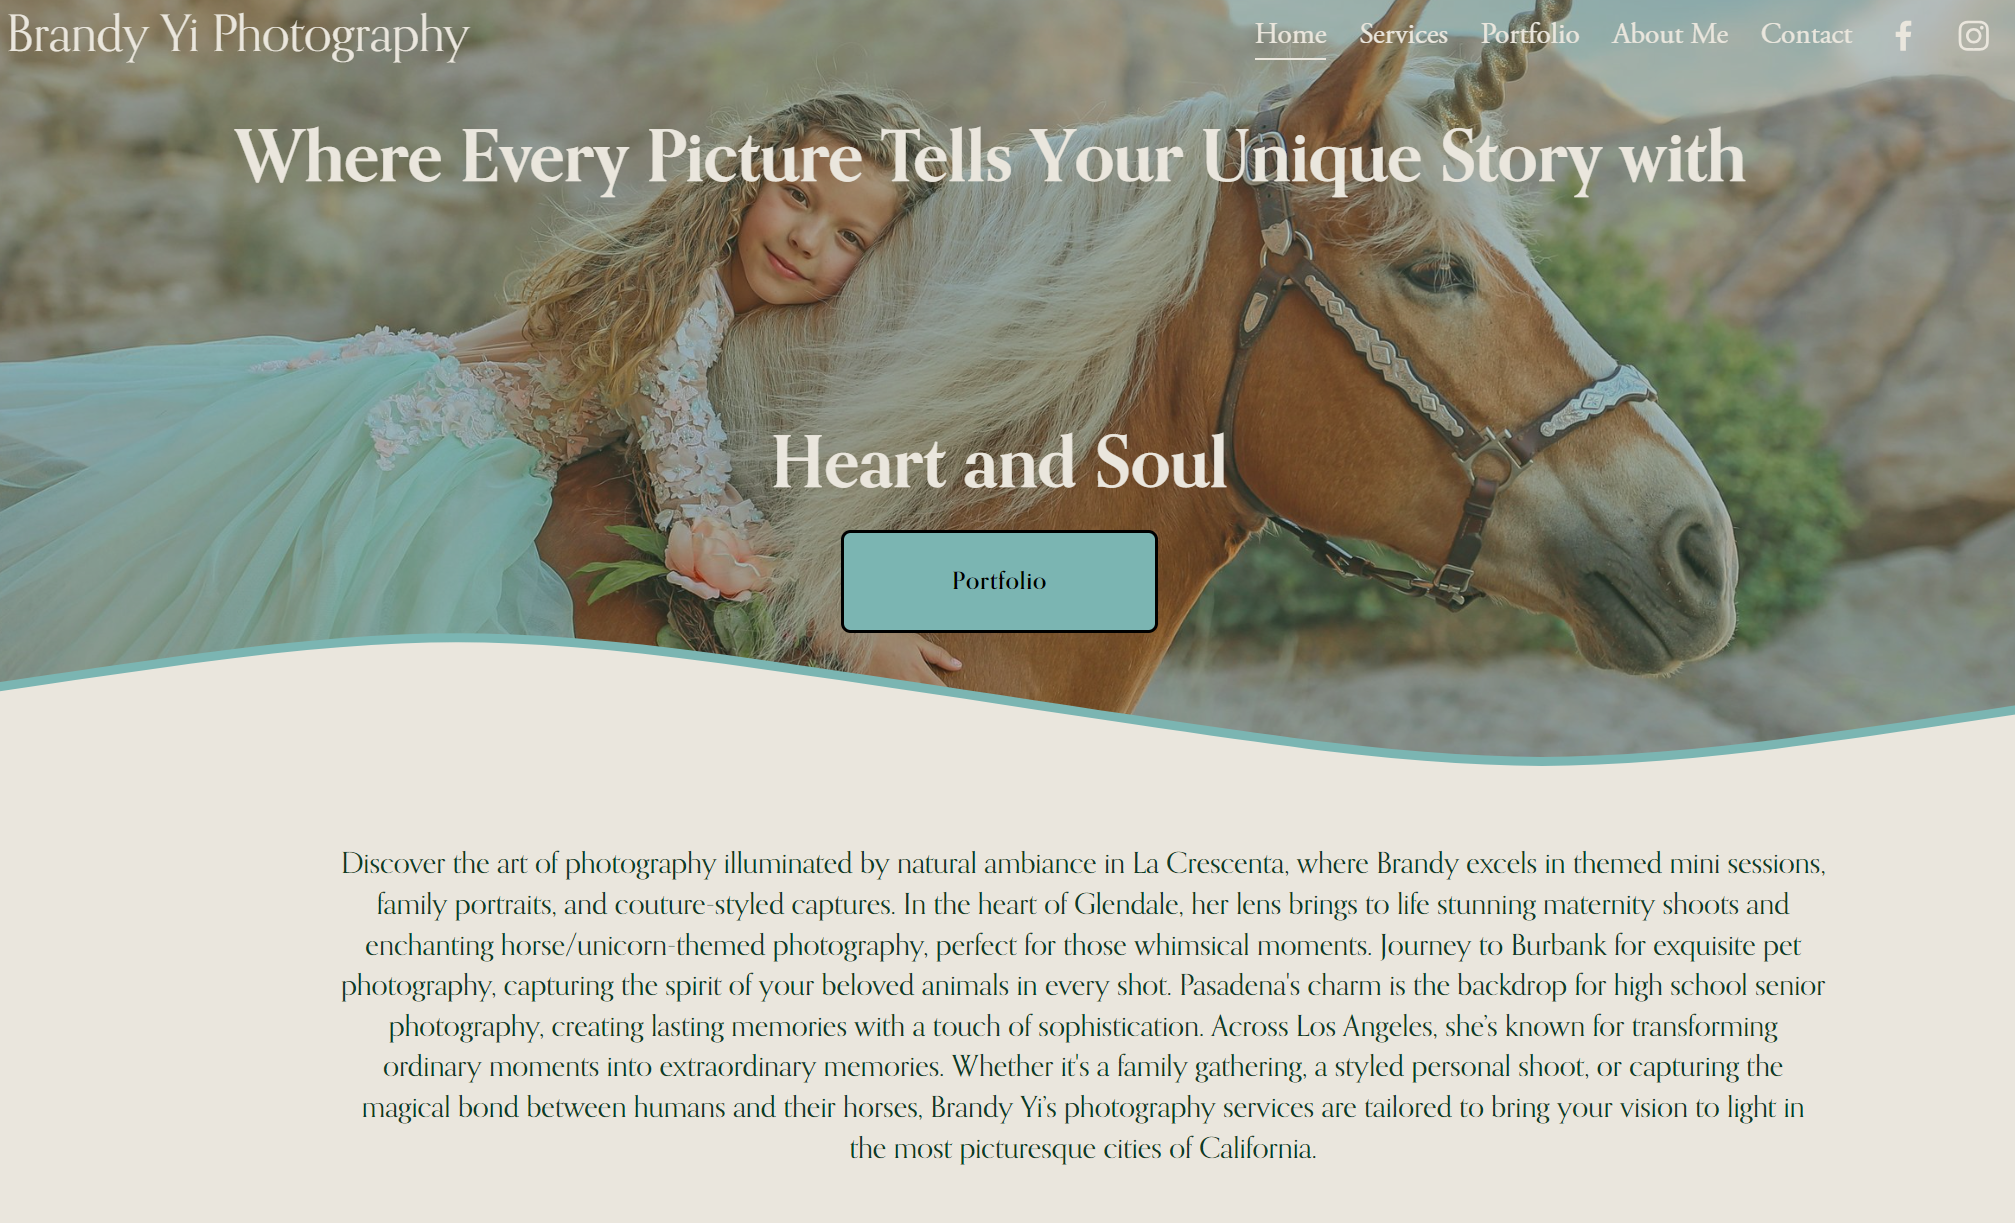Click the girl's face in hero photo
Image resolution: width=2015 pixels, height=1223 pixels.
pyautogui.click(x=815, y=225)
